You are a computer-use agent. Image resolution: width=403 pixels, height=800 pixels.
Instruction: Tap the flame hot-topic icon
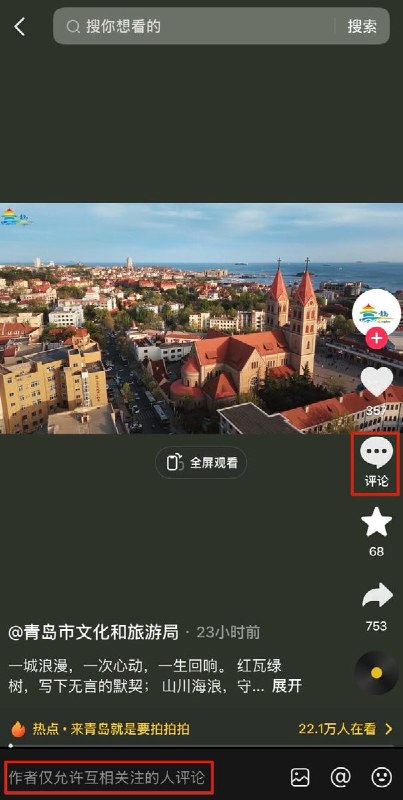point(18,729)
